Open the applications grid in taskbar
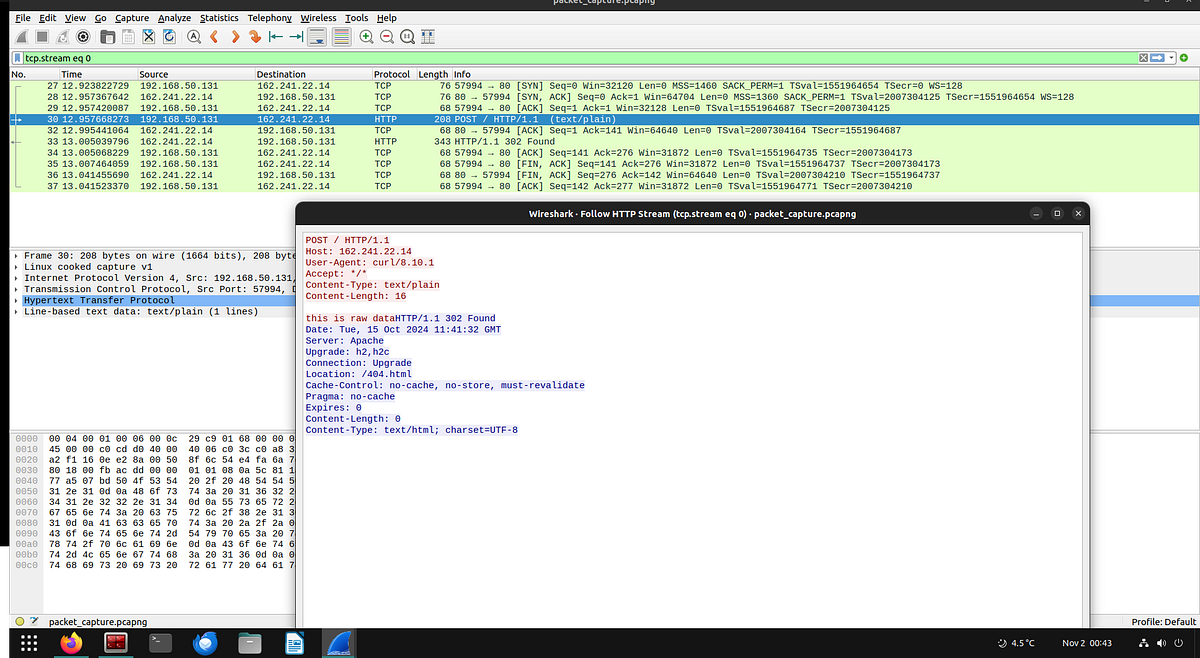Image resolution: width=1200 pixels, height=658 pixels. pos(29,643)
